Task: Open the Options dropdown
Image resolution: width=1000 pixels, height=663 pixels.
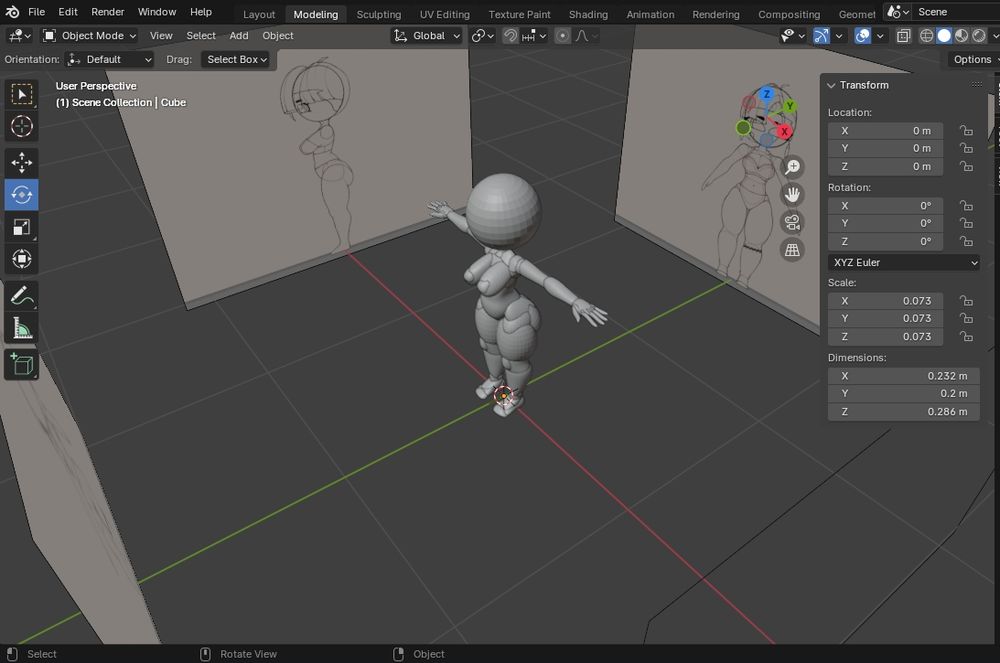Action: click(x=974, y=59)
